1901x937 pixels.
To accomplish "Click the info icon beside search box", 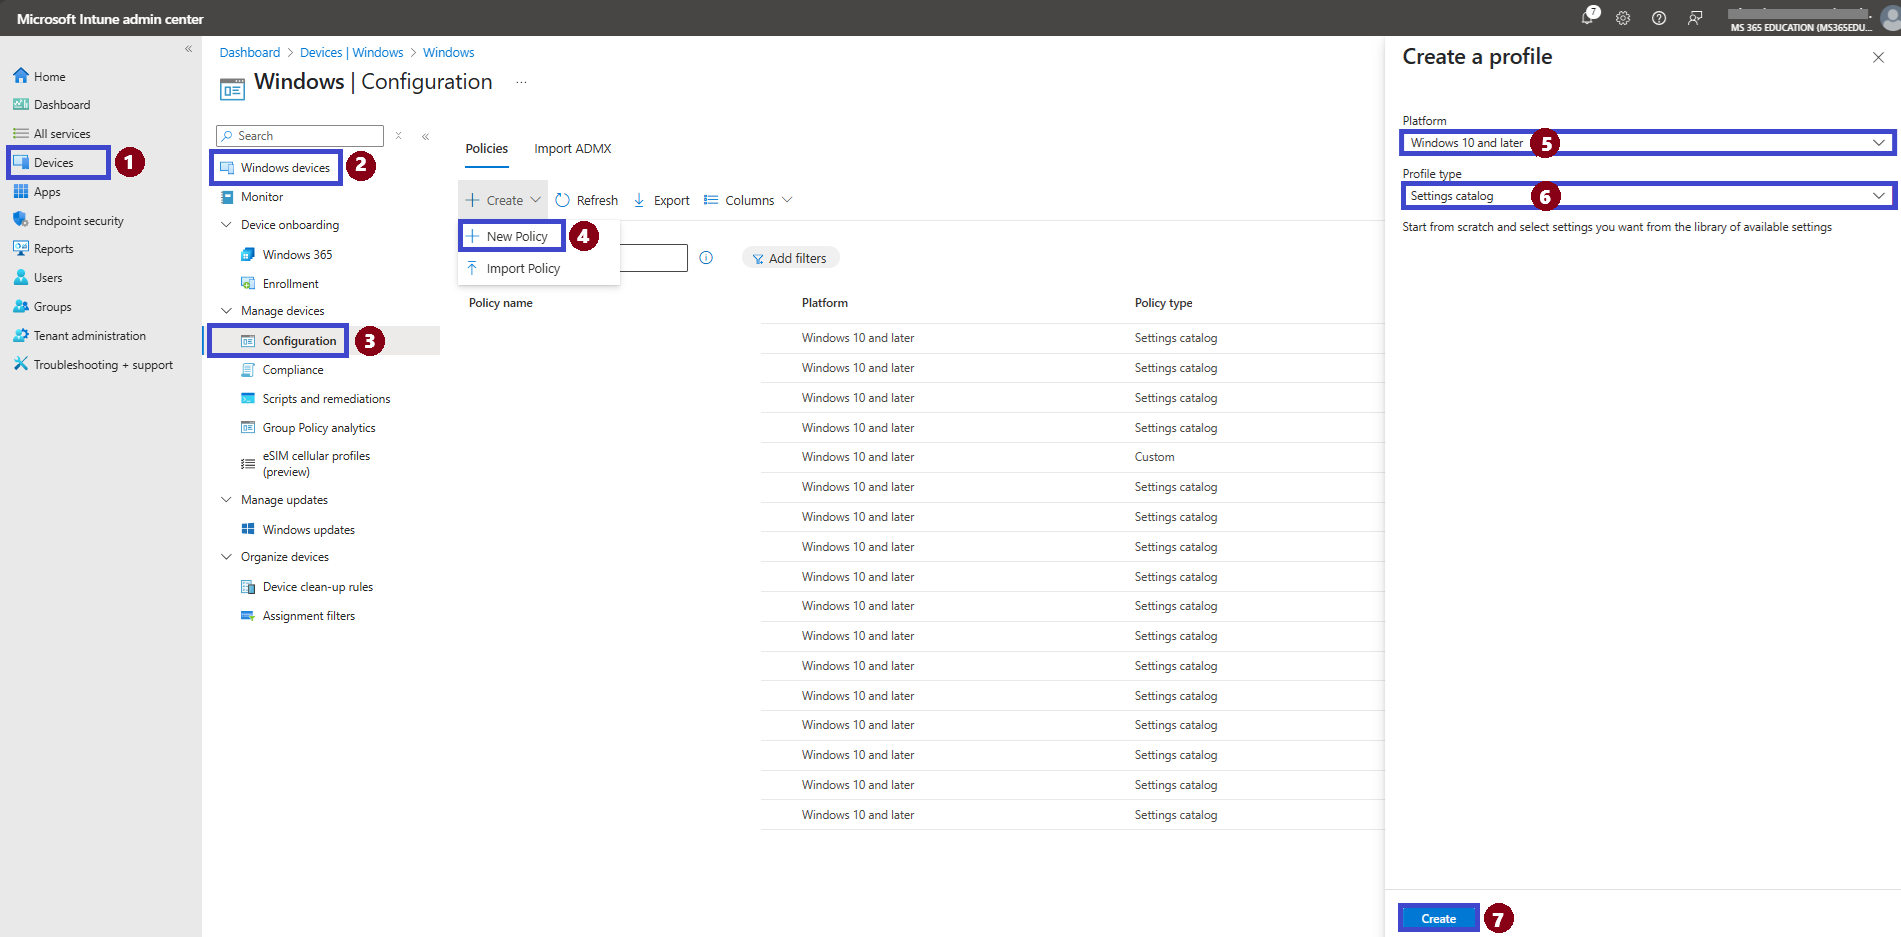I will click(706, 258).
